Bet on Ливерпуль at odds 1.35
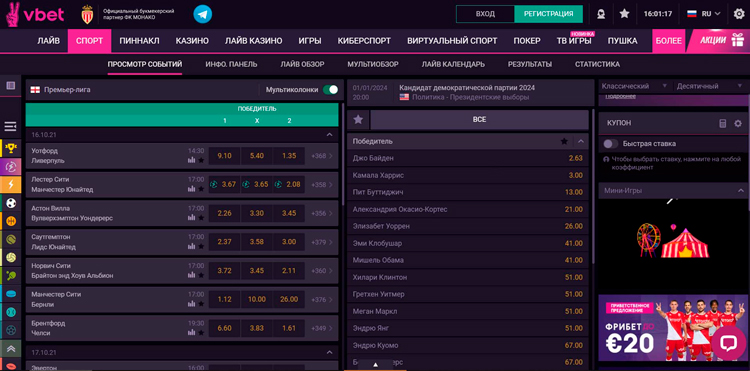 point(289,156)
